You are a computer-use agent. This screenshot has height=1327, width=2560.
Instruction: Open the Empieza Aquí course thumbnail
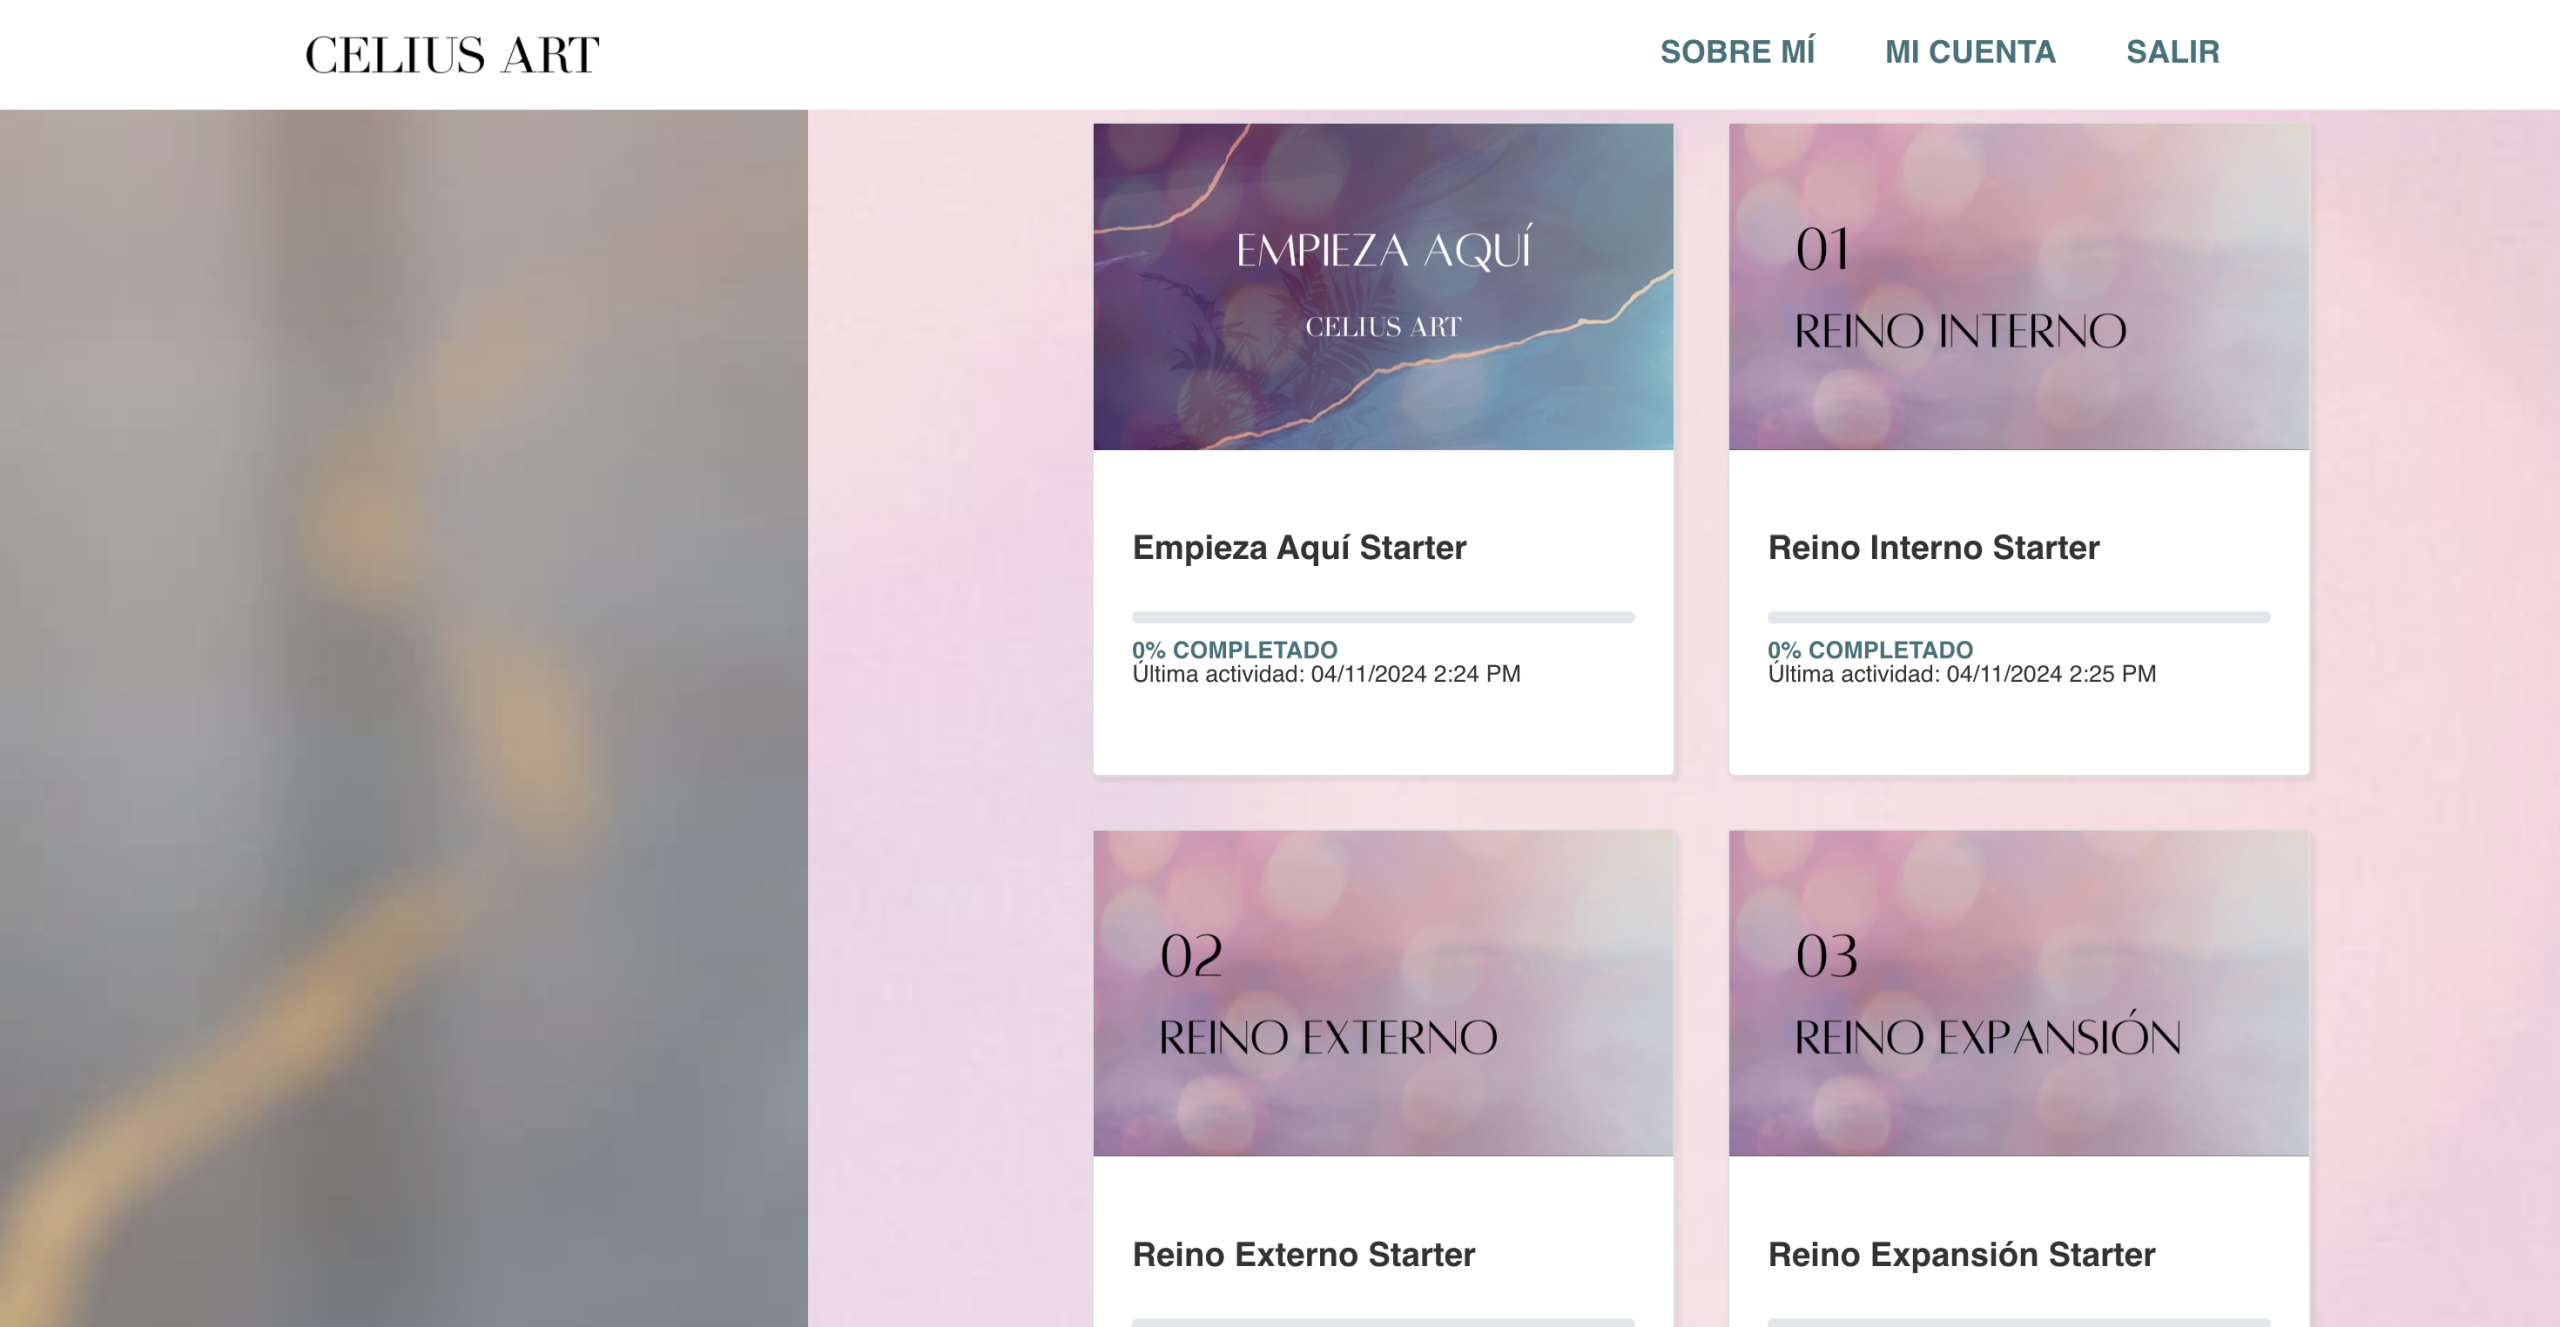coord(1383,287)
